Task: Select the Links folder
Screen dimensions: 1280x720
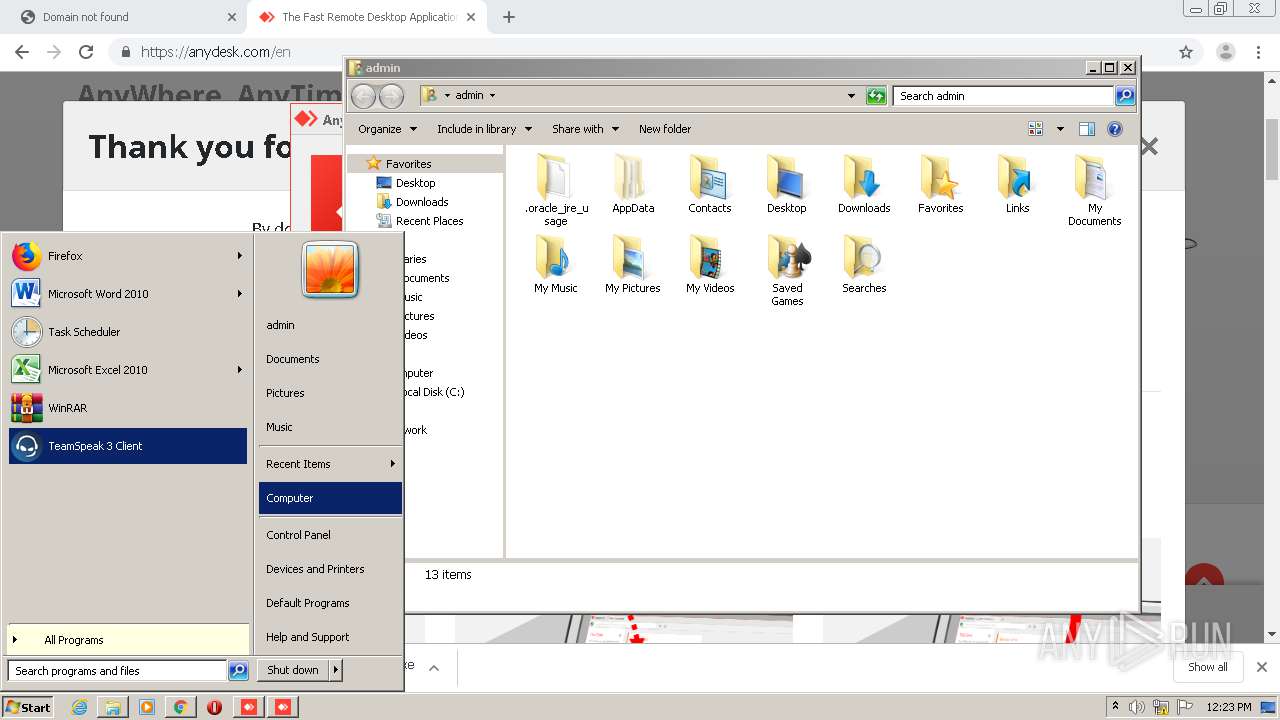Action: [1018, 184]
